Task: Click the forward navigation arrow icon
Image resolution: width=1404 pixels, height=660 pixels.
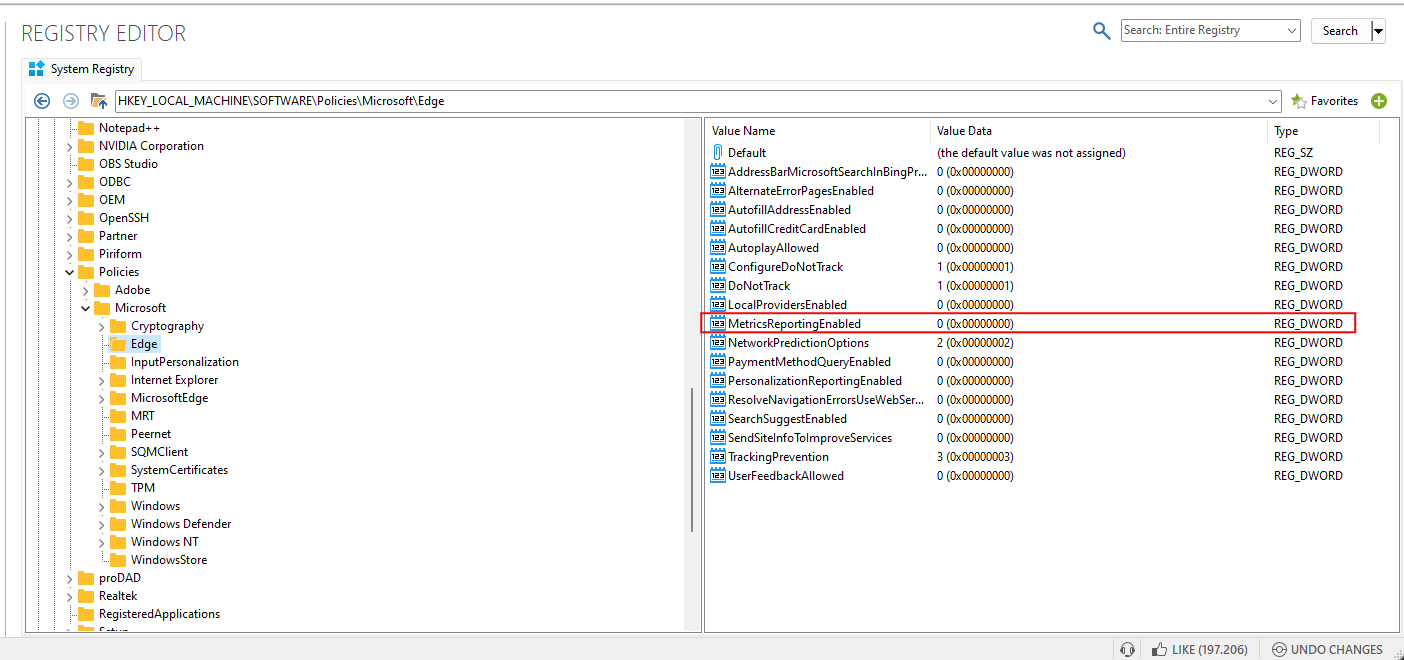Action: point(71,101)
